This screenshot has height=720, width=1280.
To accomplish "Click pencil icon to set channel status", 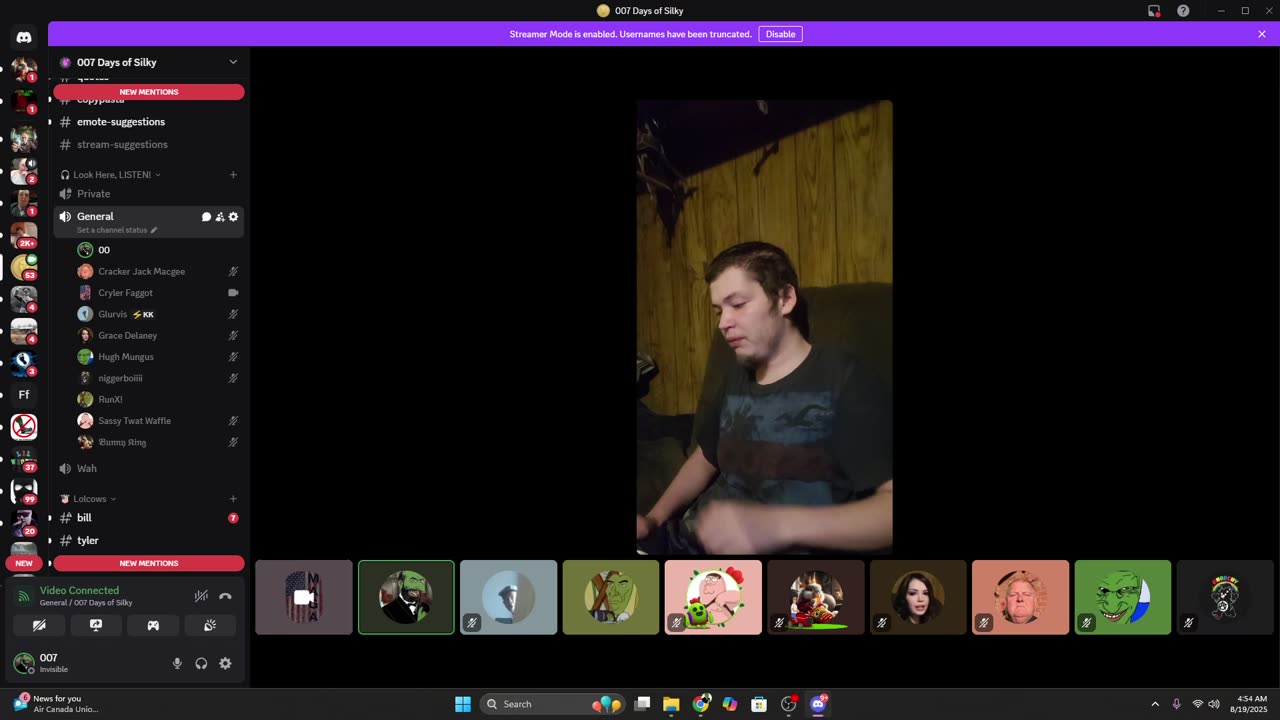I will tap(154, 230).
